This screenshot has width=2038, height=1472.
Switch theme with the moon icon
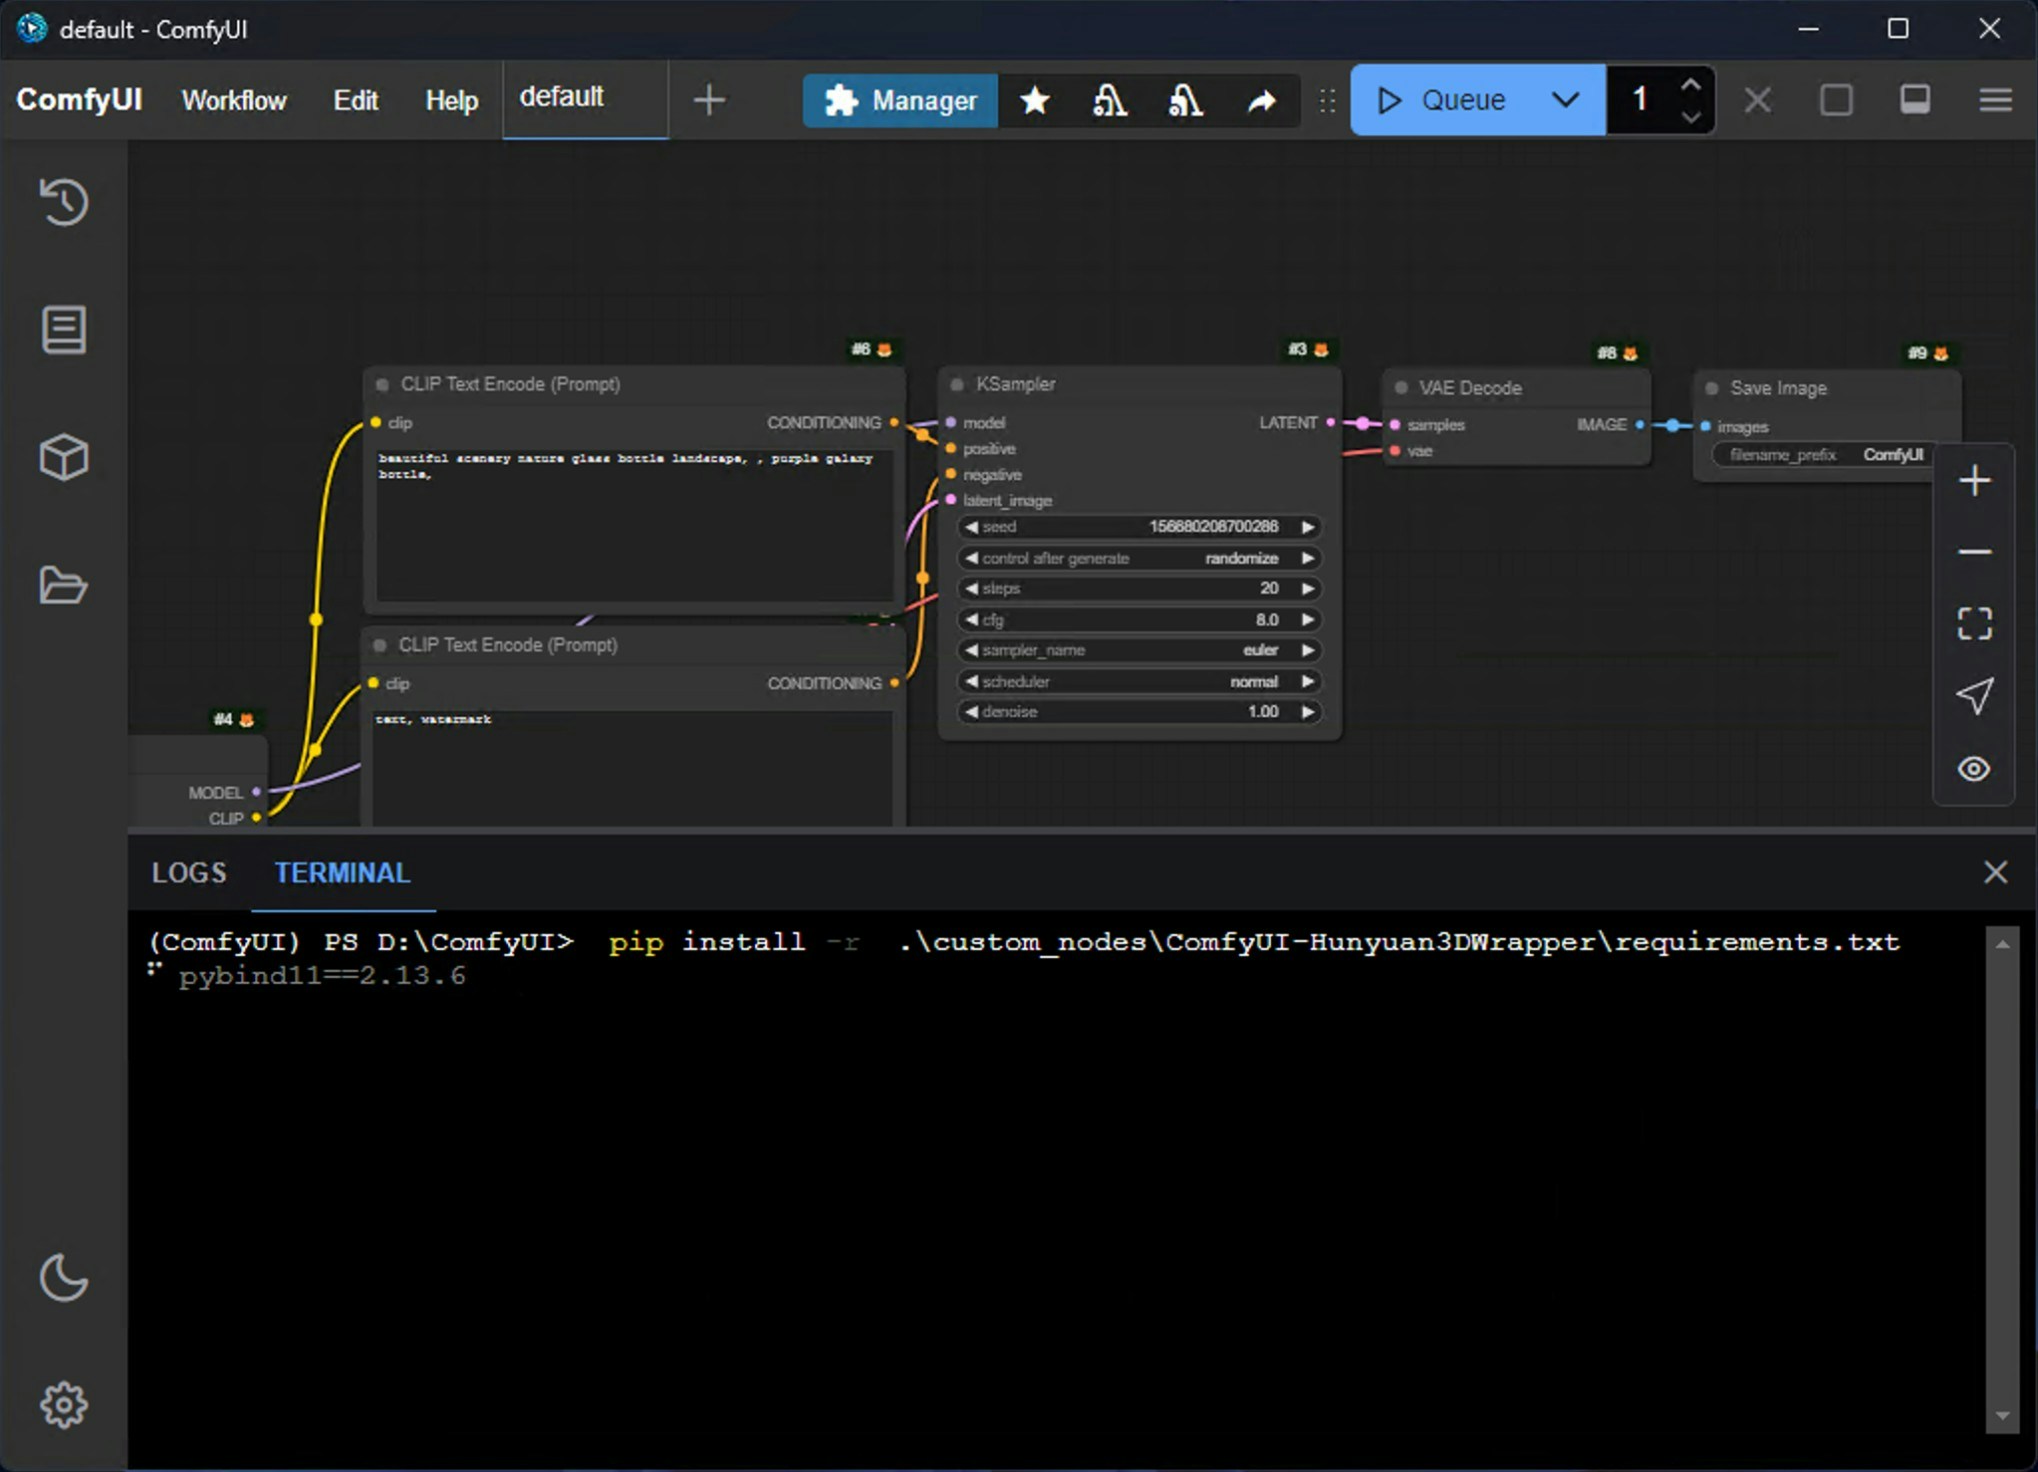tap(64, 1278)
